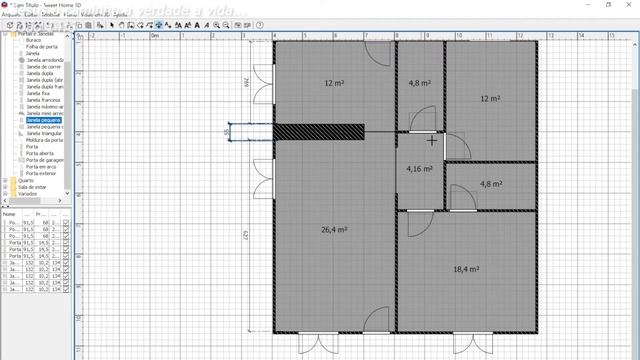Click the New home toolbar icon
Screen dimensions: 640x360
(x=9, y=25)
